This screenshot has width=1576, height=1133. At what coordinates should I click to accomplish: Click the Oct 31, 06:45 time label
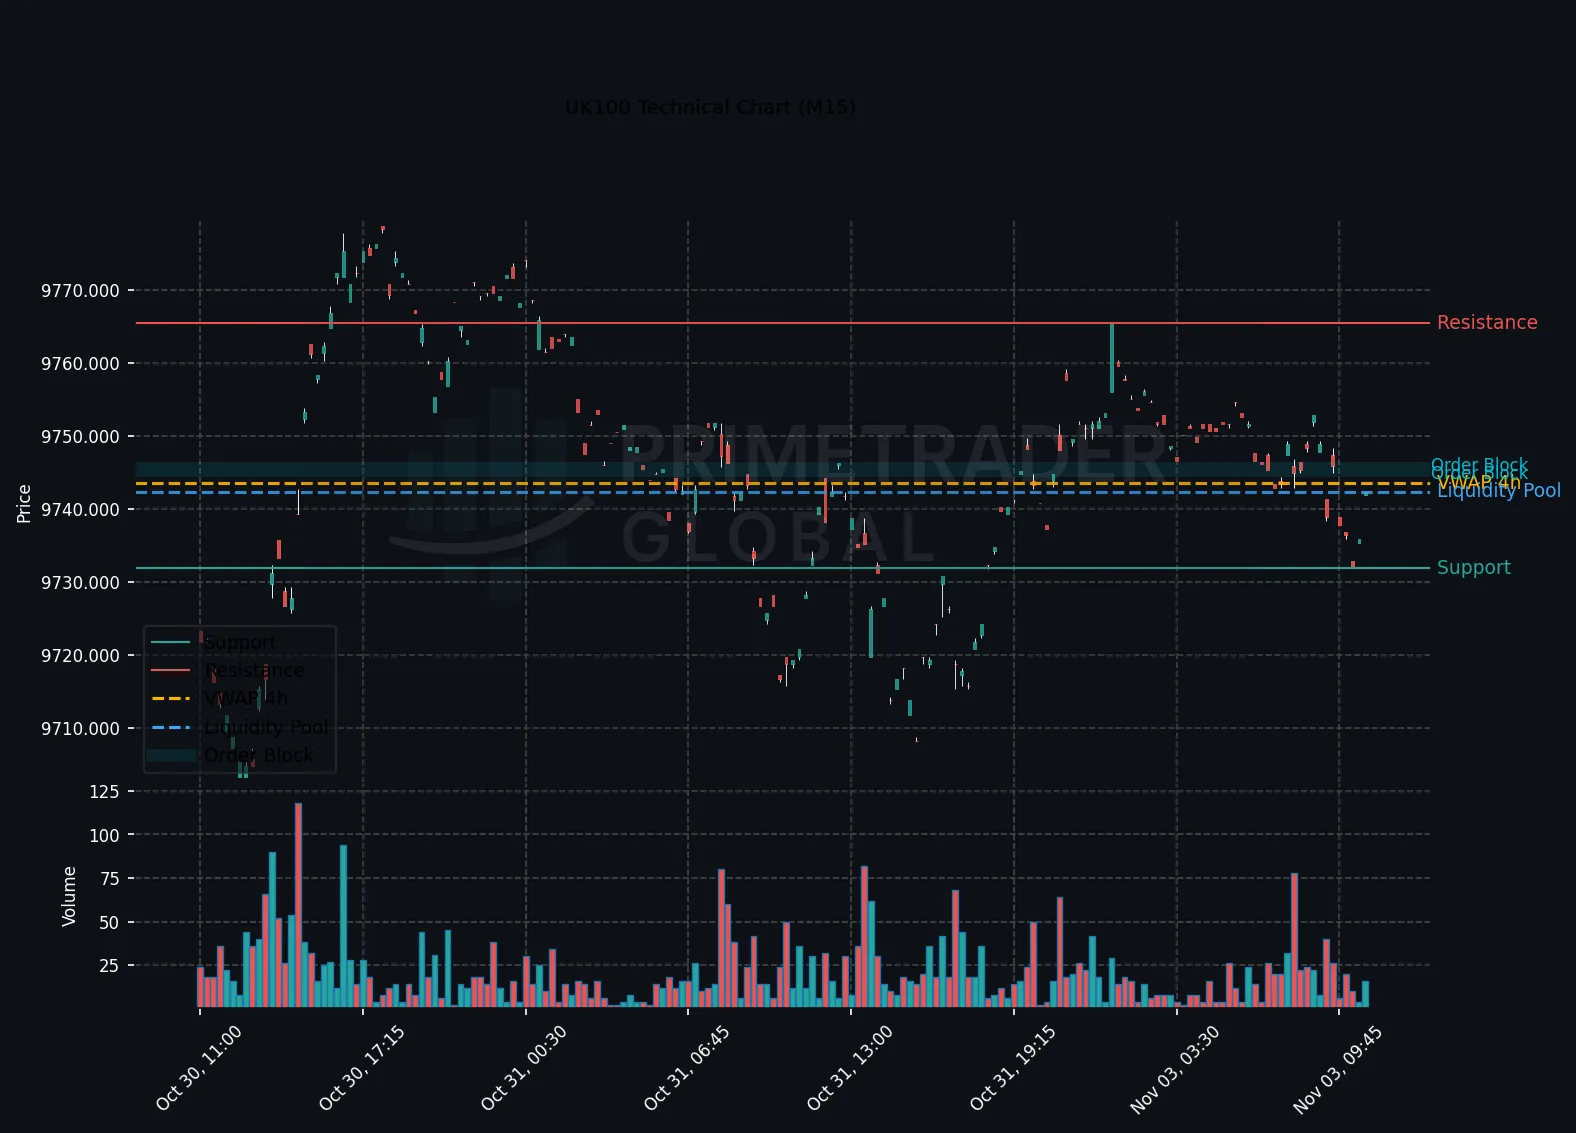(x=687, y=1069)
